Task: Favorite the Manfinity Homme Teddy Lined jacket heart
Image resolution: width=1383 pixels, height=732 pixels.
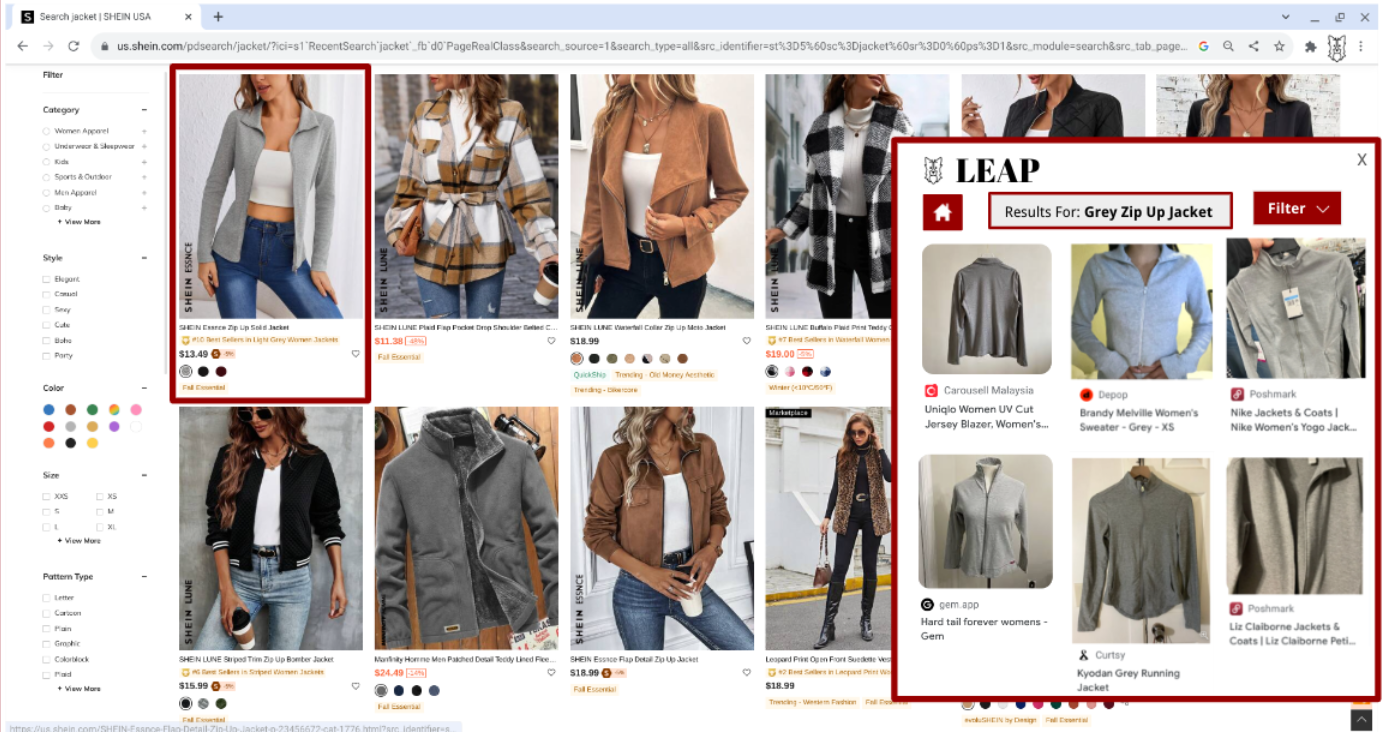Action: coord(551,673)
